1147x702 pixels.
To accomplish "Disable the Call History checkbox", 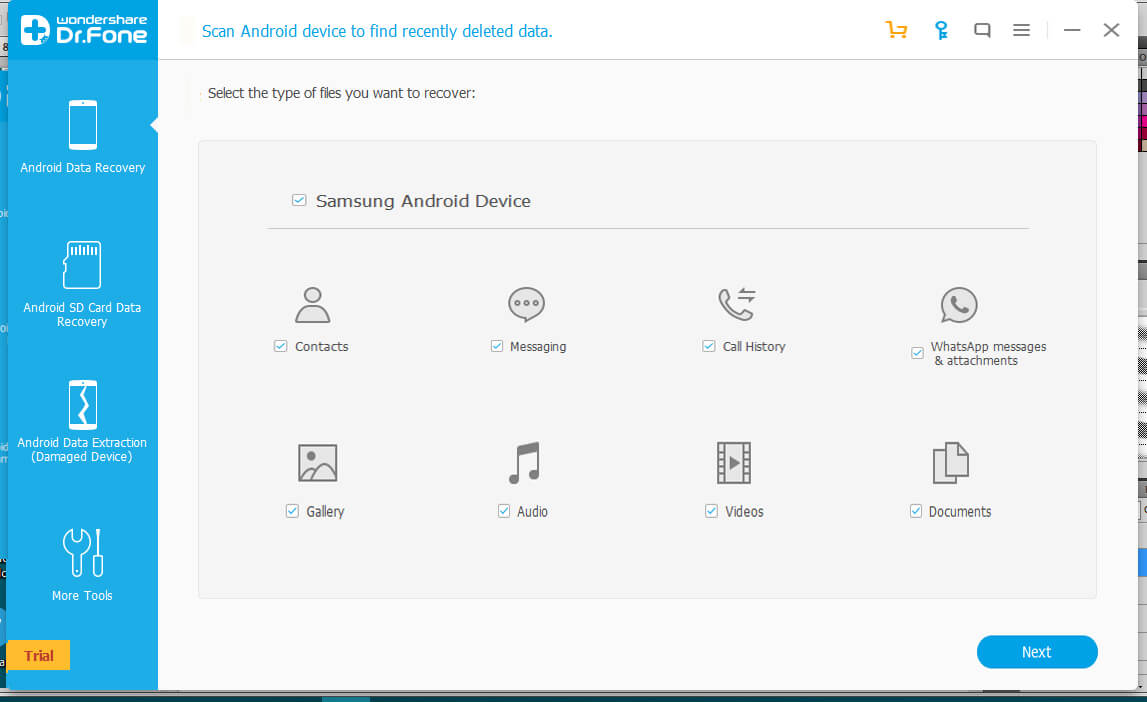I will (709, 346).
